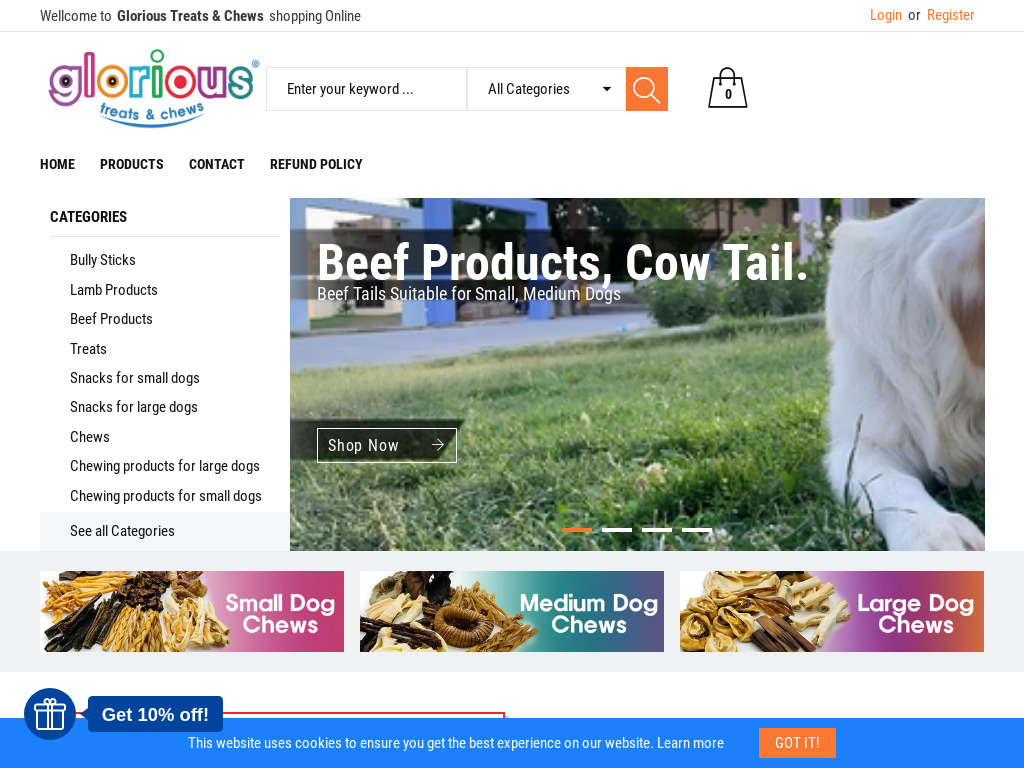
Task: Open the Refund Policy menu item
Action: (316, 164)
